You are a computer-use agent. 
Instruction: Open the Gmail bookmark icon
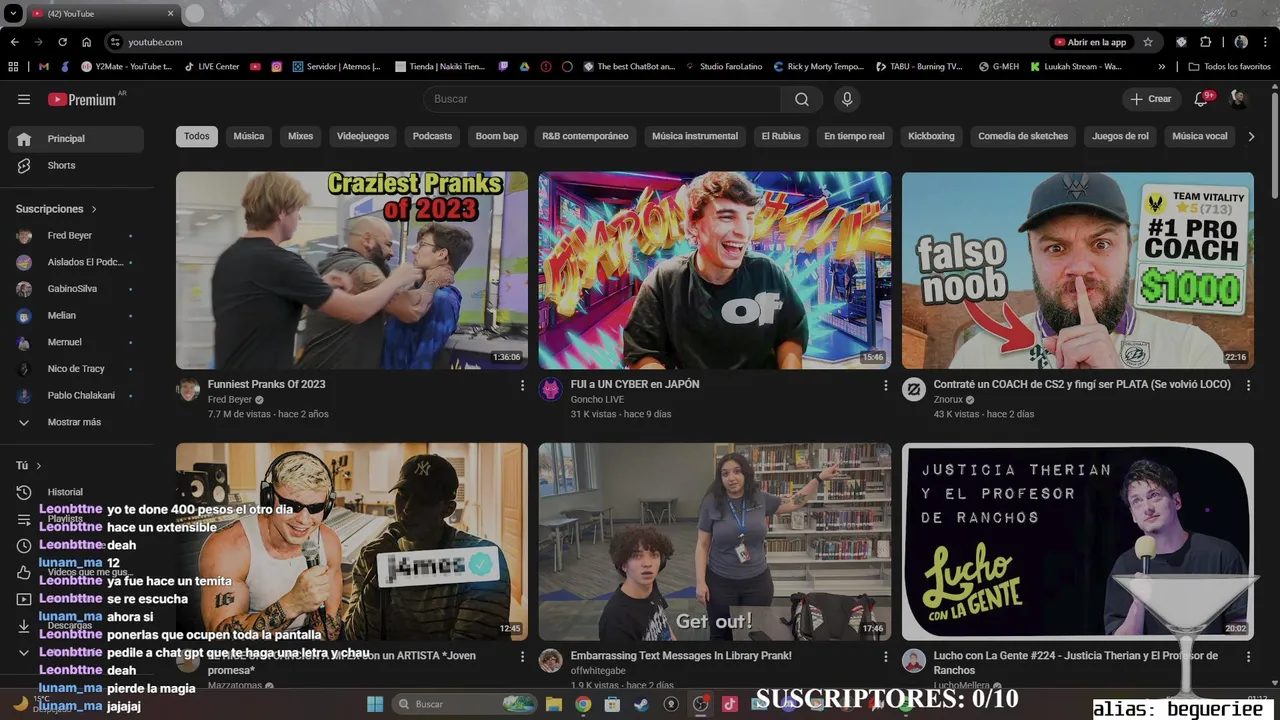(x=43, y=67)
